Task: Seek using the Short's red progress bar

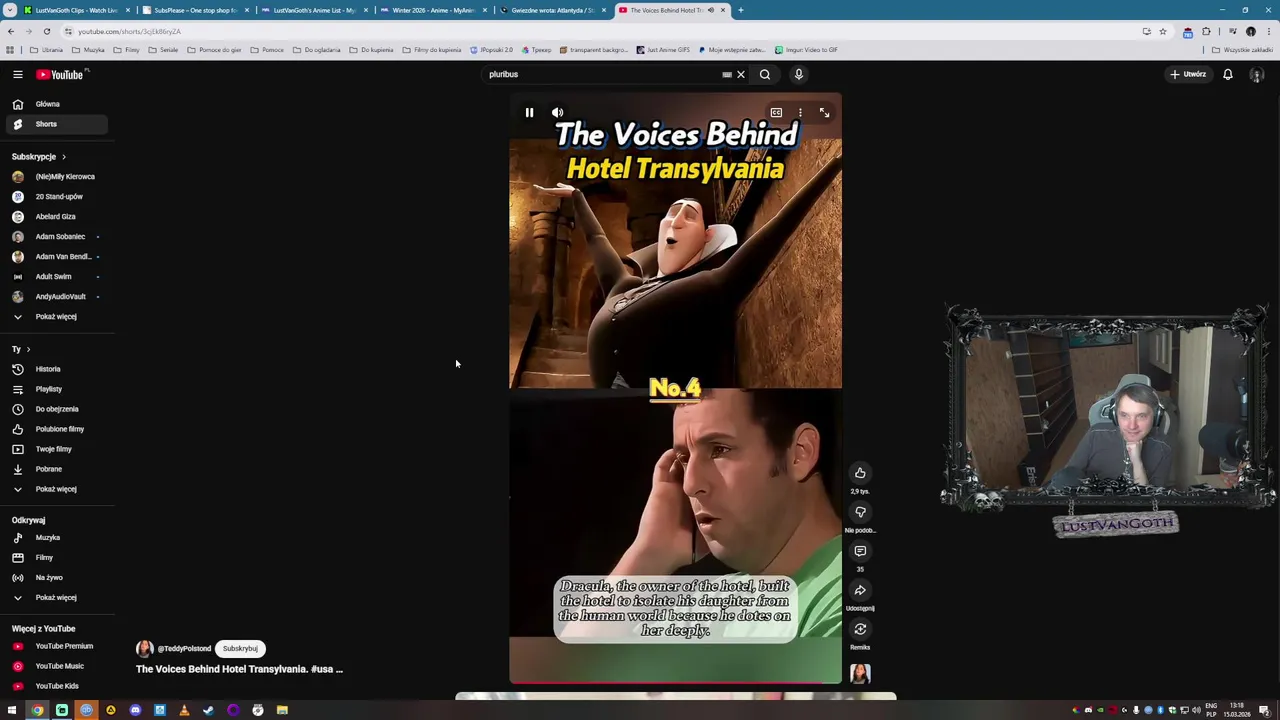Action: pos(675,683)
